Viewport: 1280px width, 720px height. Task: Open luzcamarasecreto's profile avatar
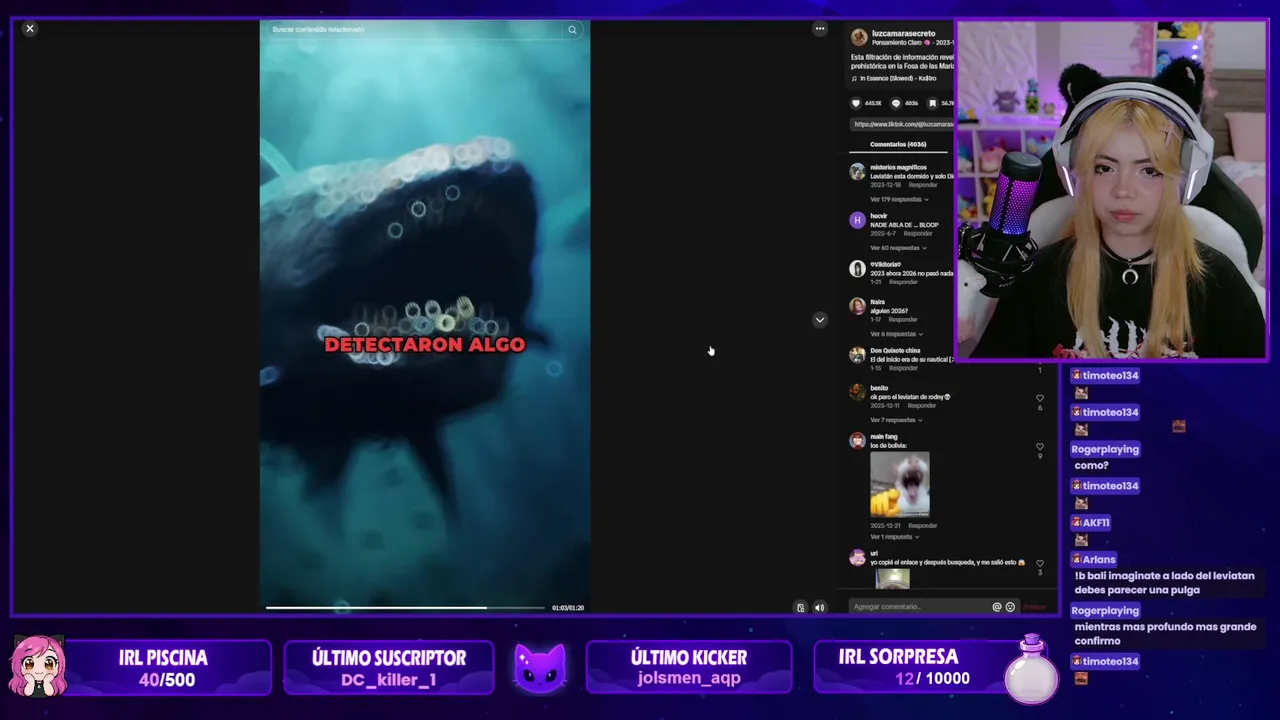858,37
